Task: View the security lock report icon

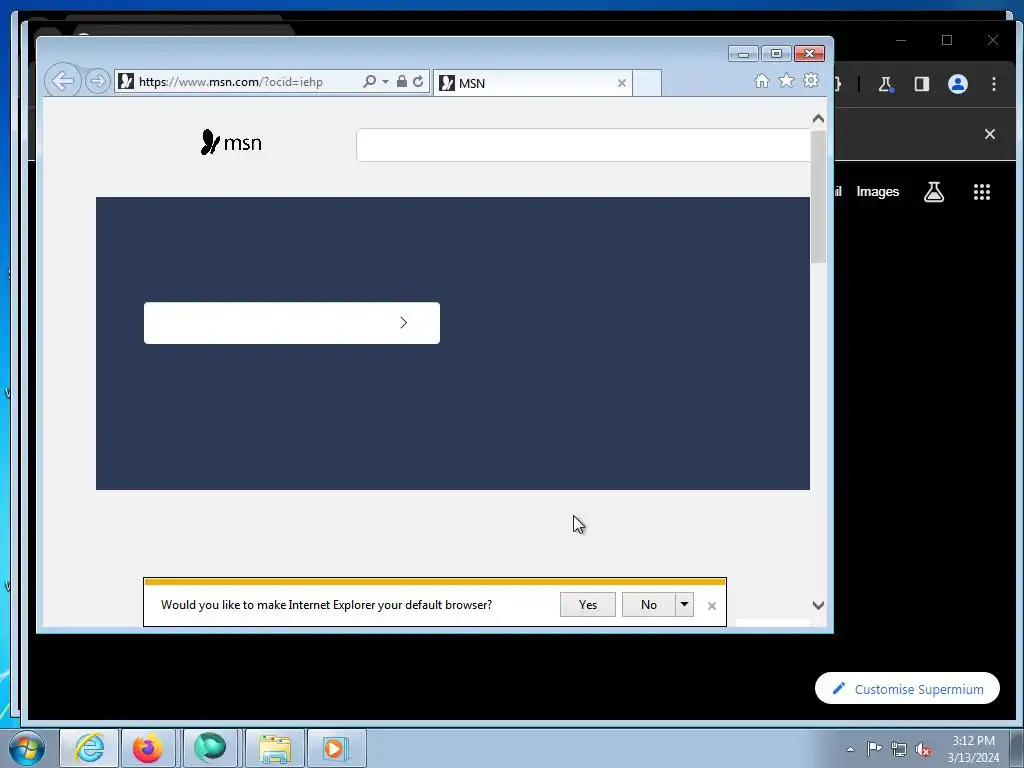Action: [x=402, y=82]
